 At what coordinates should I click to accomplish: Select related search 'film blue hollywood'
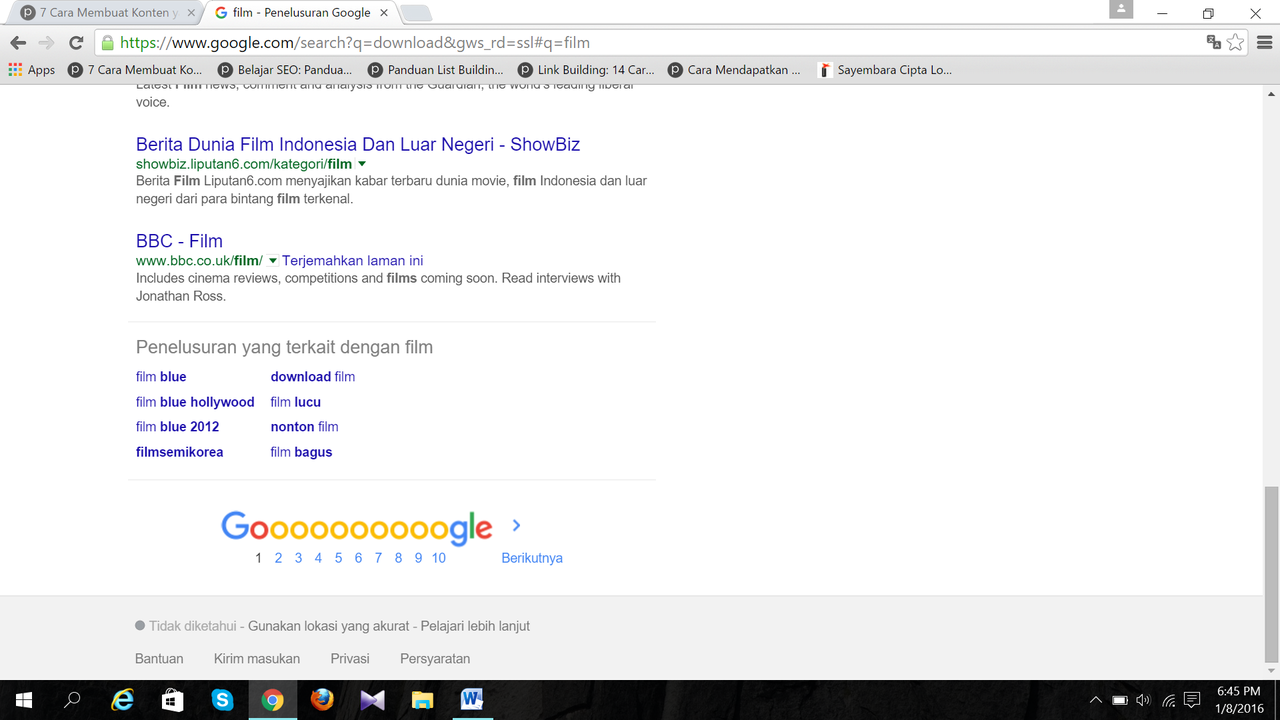[x=195, y=402]
